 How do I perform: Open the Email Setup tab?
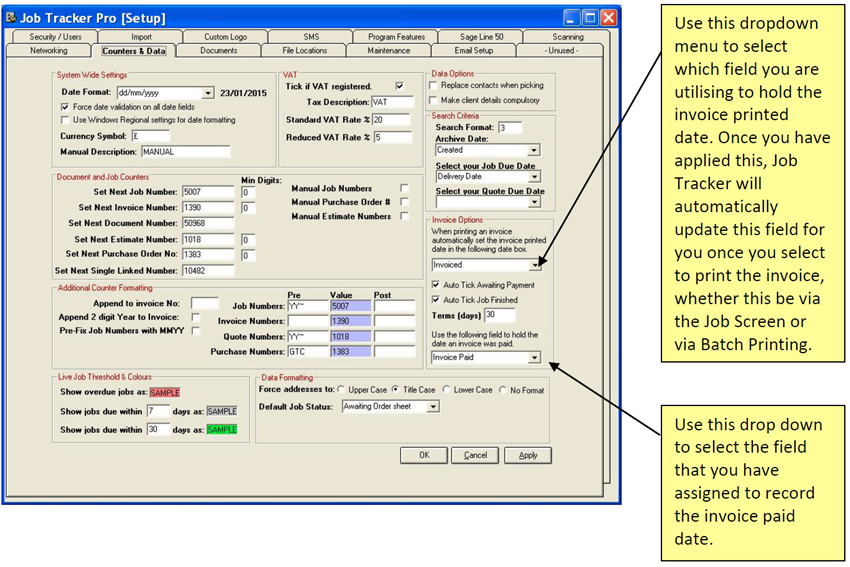point(474,50)
